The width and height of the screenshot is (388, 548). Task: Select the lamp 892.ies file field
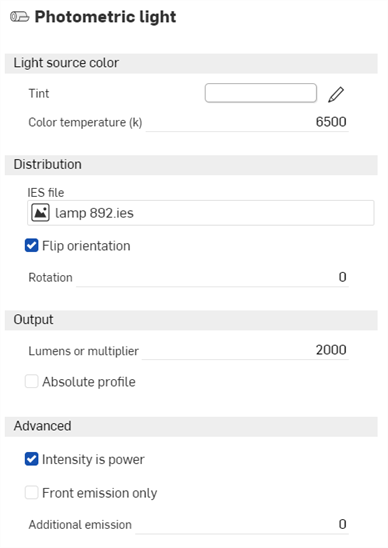(x=201, y=213)
